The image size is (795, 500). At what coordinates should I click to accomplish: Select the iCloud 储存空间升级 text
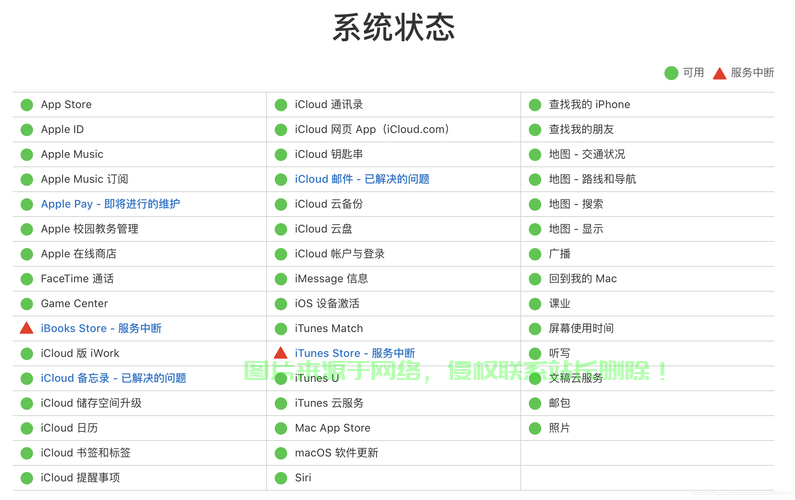tap(91, 403)
